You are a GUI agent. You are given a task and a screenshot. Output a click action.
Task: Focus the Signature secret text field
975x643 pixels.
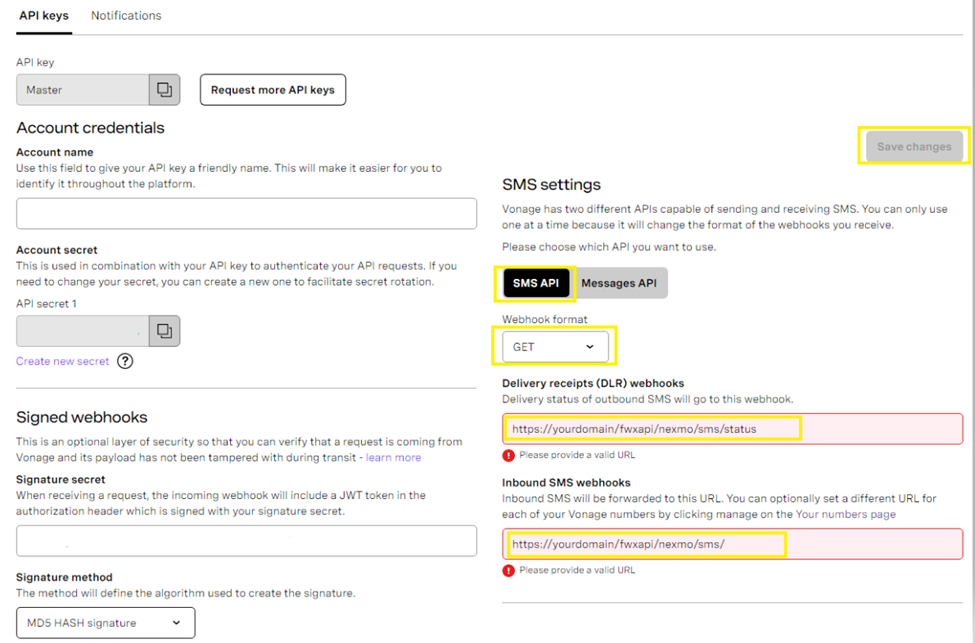pyautogui.click(x=246, y=541)
